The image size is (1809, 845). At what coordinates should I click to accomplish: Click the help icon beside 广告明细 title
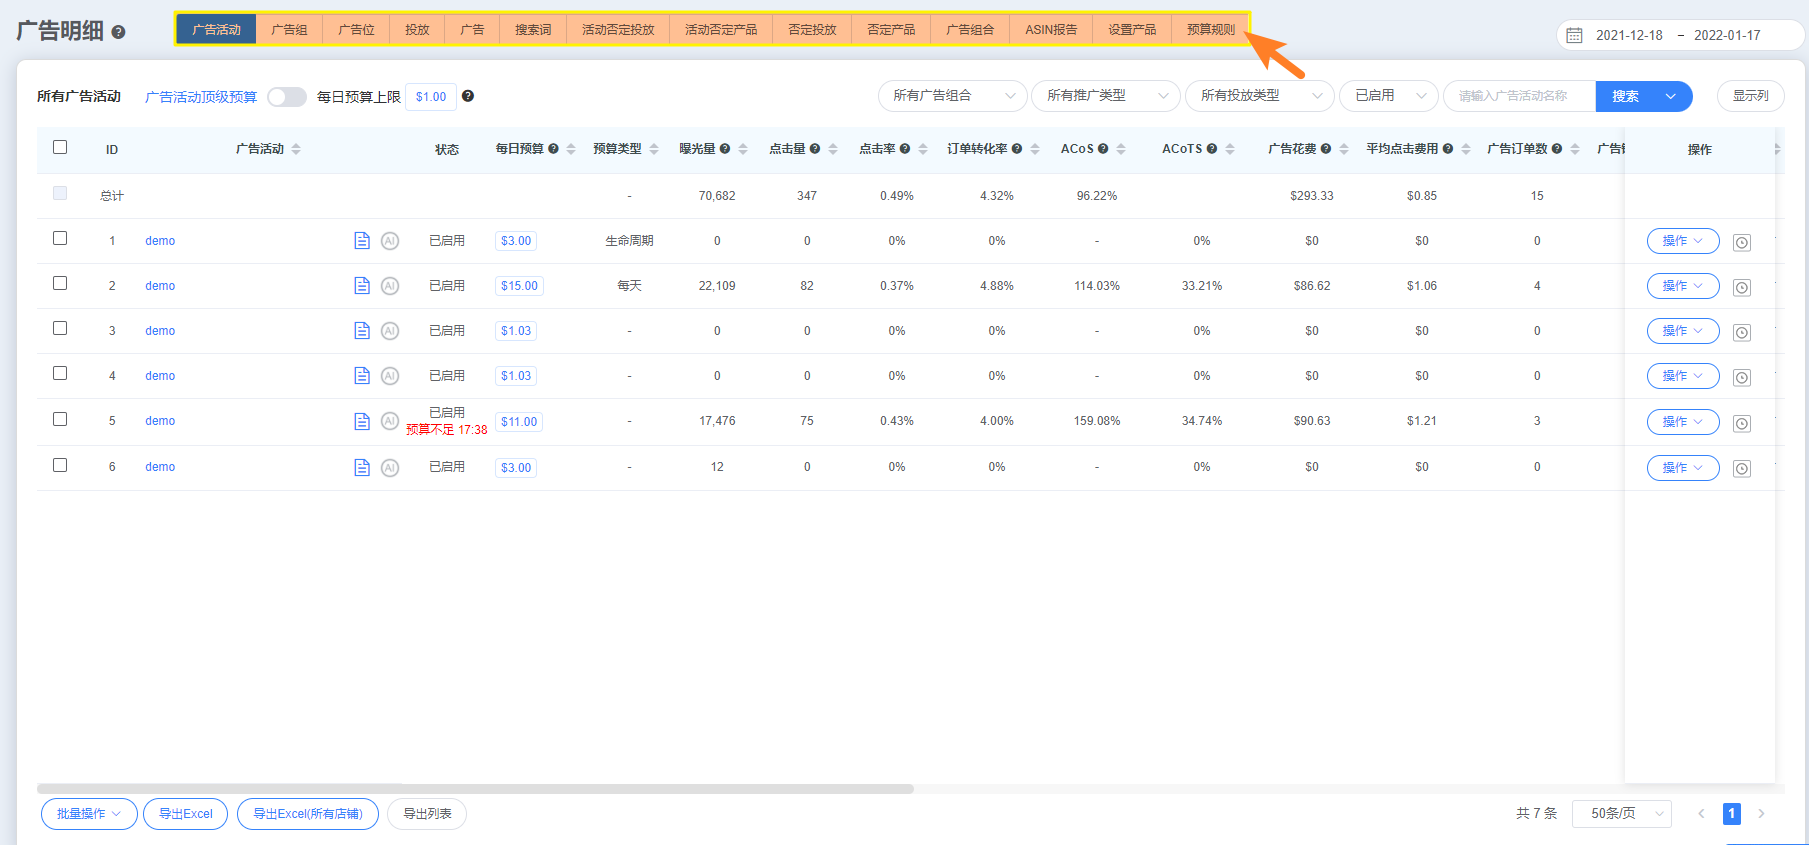[118, 32]
